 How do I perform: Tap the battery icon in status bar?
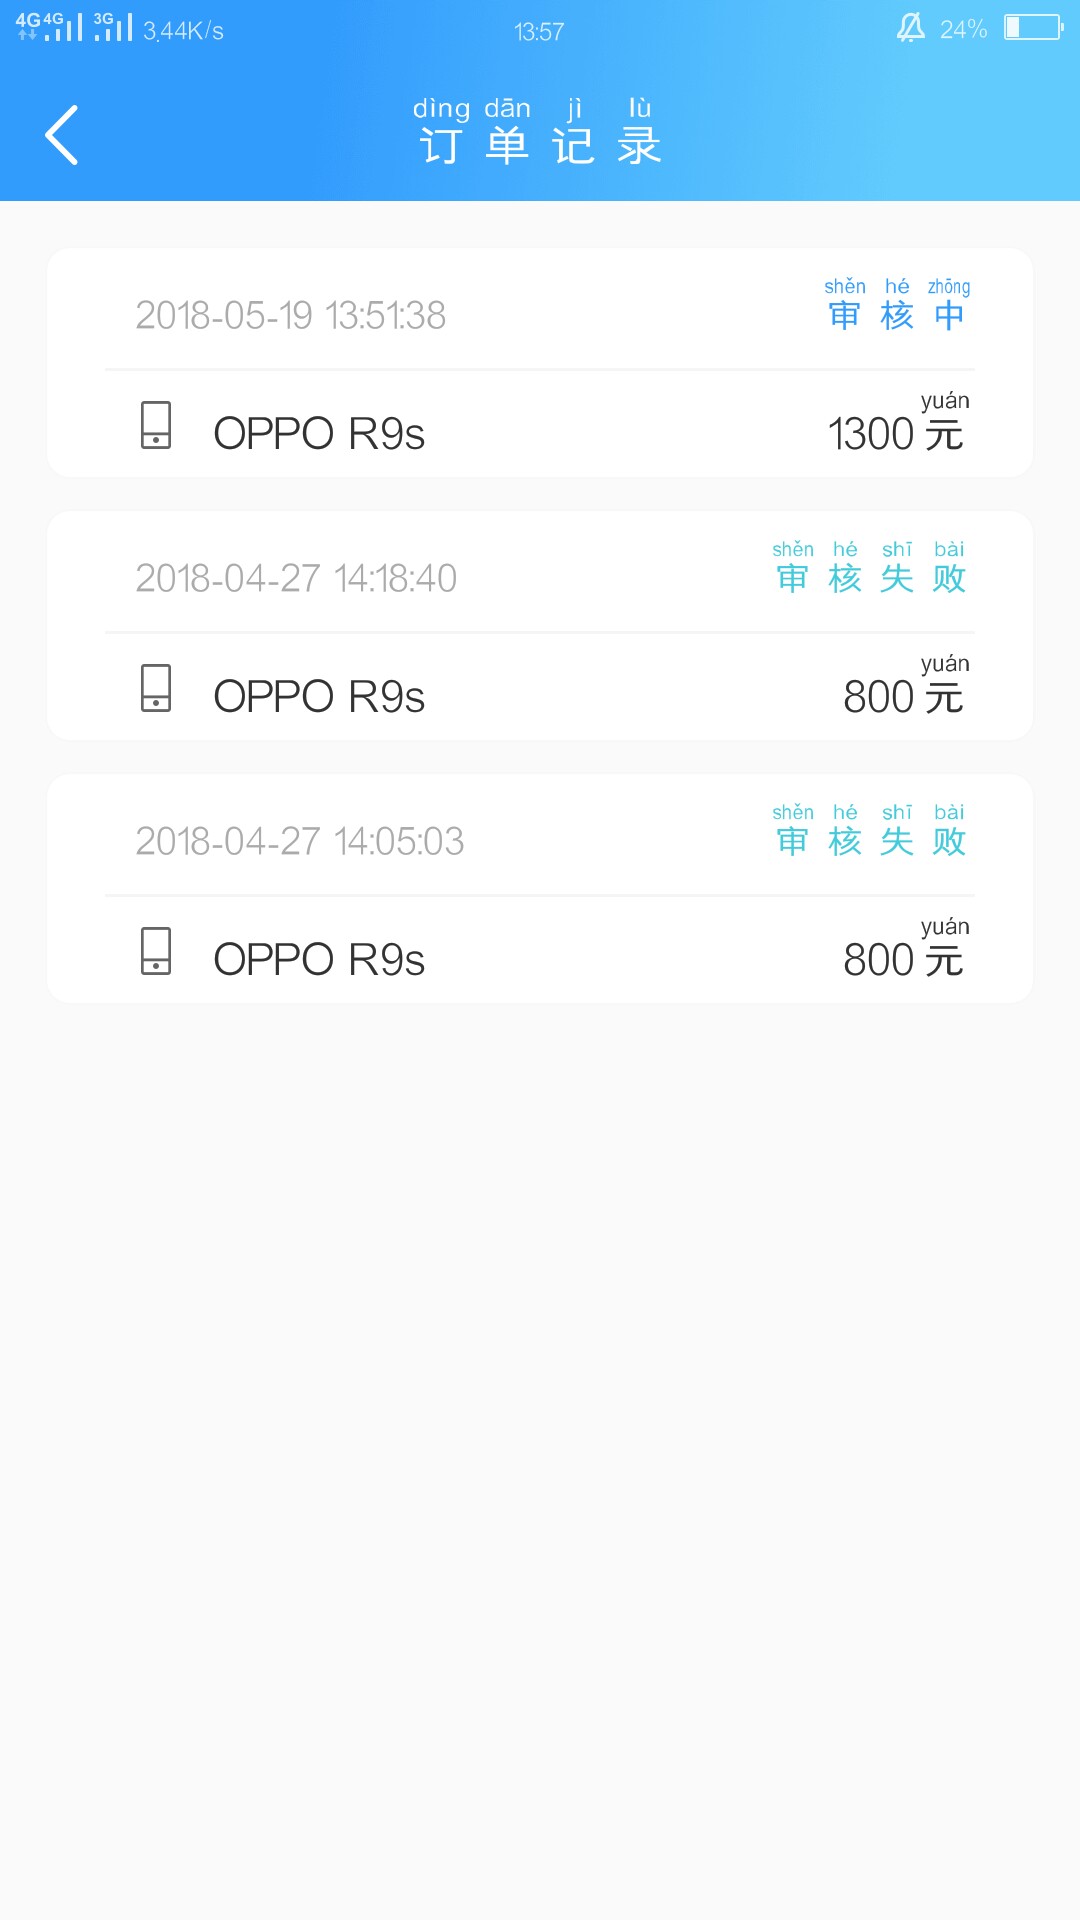[1034, 27]
